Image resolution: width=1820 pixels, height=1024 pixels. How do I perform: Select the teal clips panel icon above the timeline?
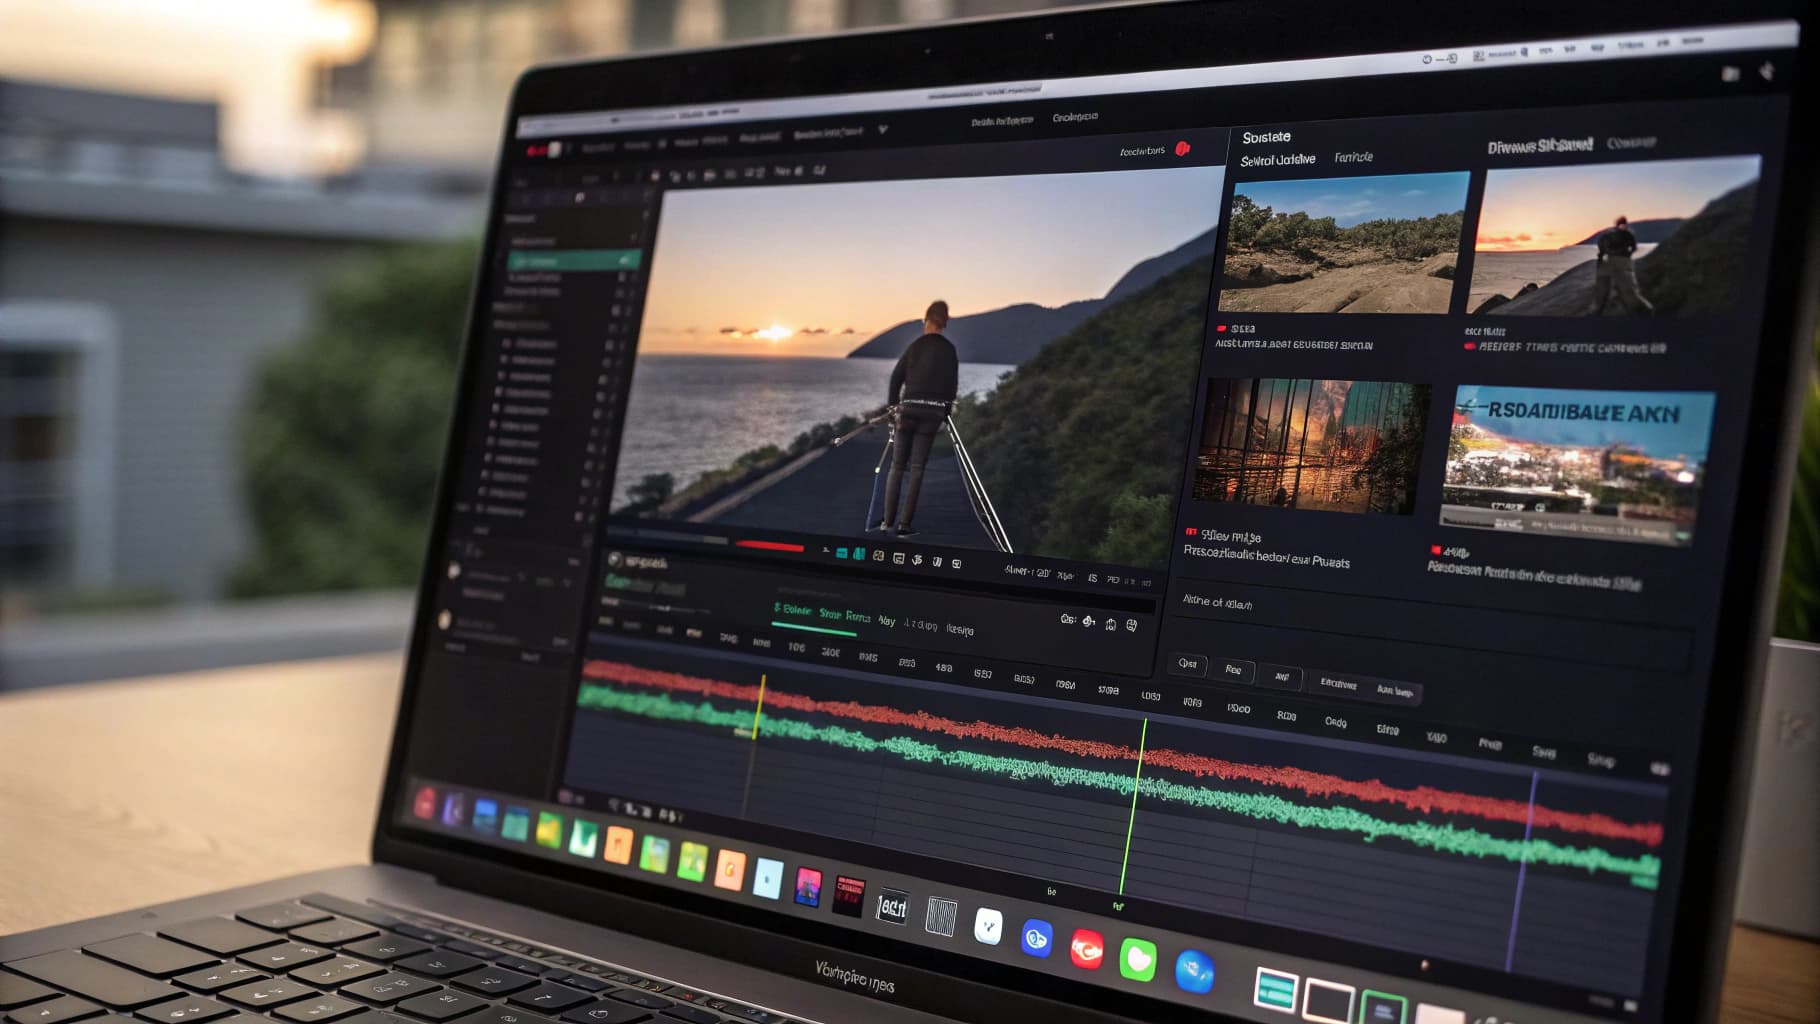tap(842, 552)
